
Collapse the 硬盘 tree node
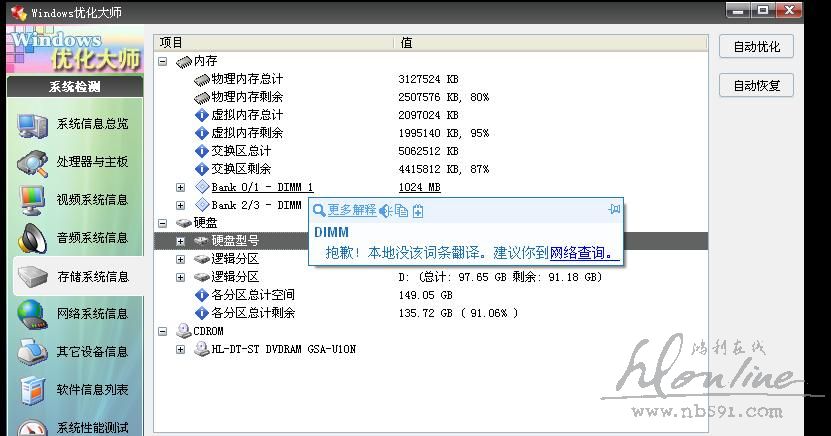click(x=163, y=224)
